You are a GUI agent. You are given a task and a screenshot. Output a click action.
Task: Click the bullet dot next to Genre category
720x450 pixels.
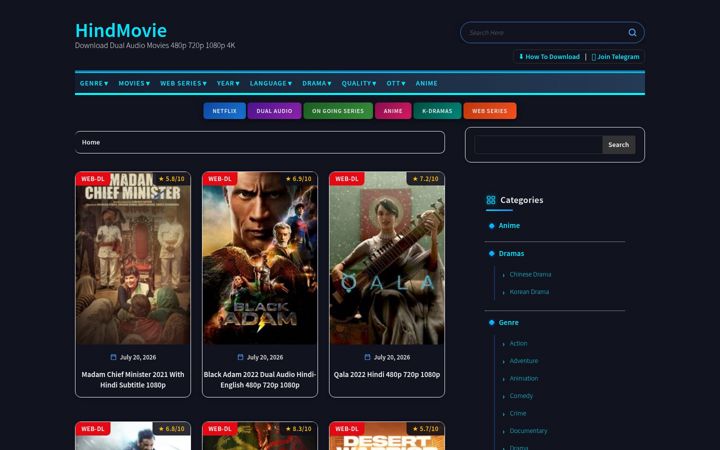pyautogui.click(x=491, y=323)
